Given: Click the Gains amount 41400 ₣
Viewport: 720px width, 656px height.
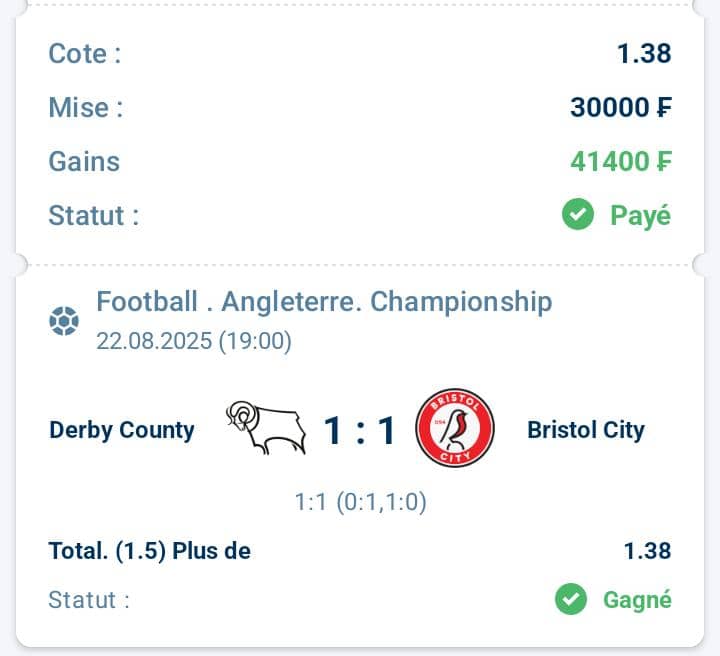Looking at the screenshot, I should coord(621,161).
